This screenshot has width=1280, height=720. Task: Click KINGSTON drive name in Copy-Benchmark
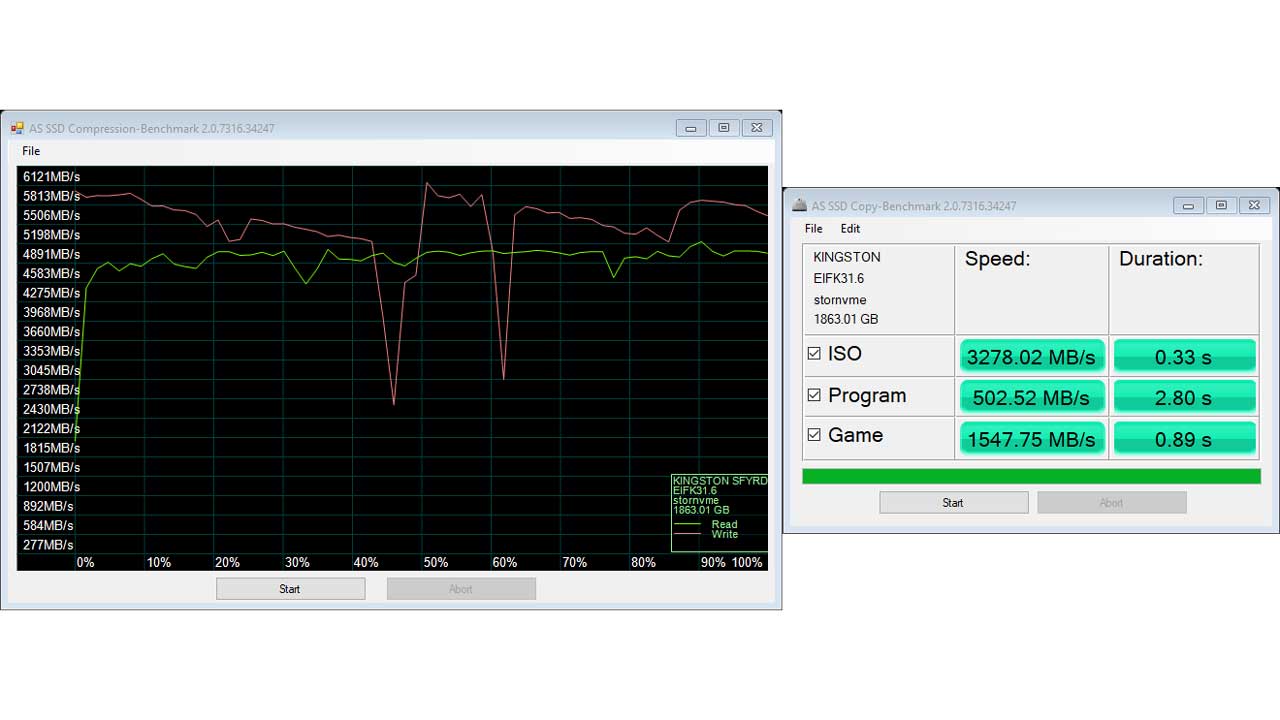847,257
